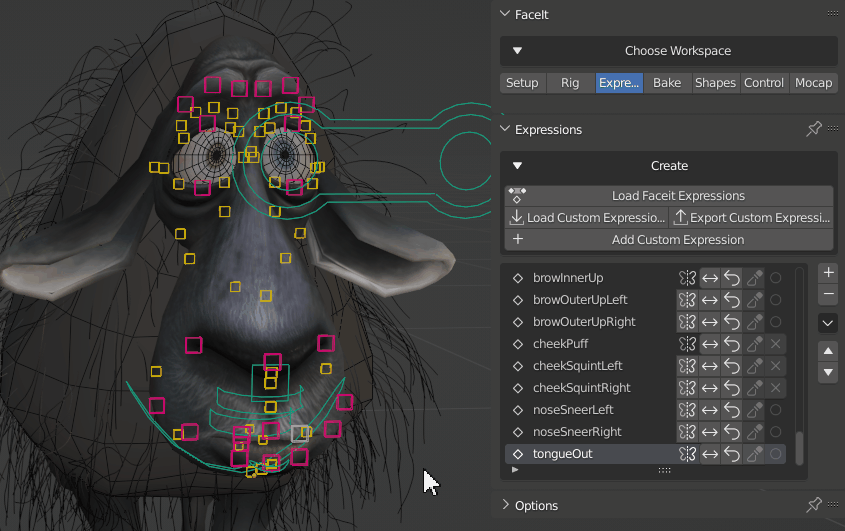Move expression down with the down arrow
This screenshot has height=531, width=845.
(x=828, y=372)
